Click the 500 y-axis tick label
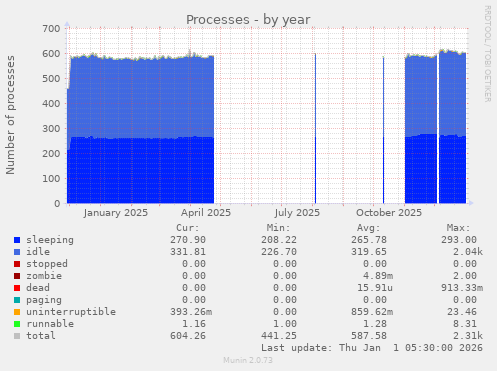Viewport: 497px width, 371px height. click(51, 79)
